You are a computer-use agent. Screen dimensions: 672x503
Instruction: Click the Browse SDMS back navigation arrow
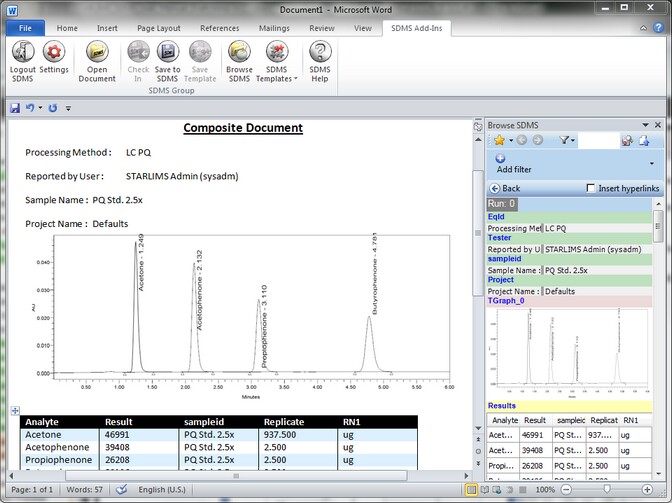[x=522, y=140]
